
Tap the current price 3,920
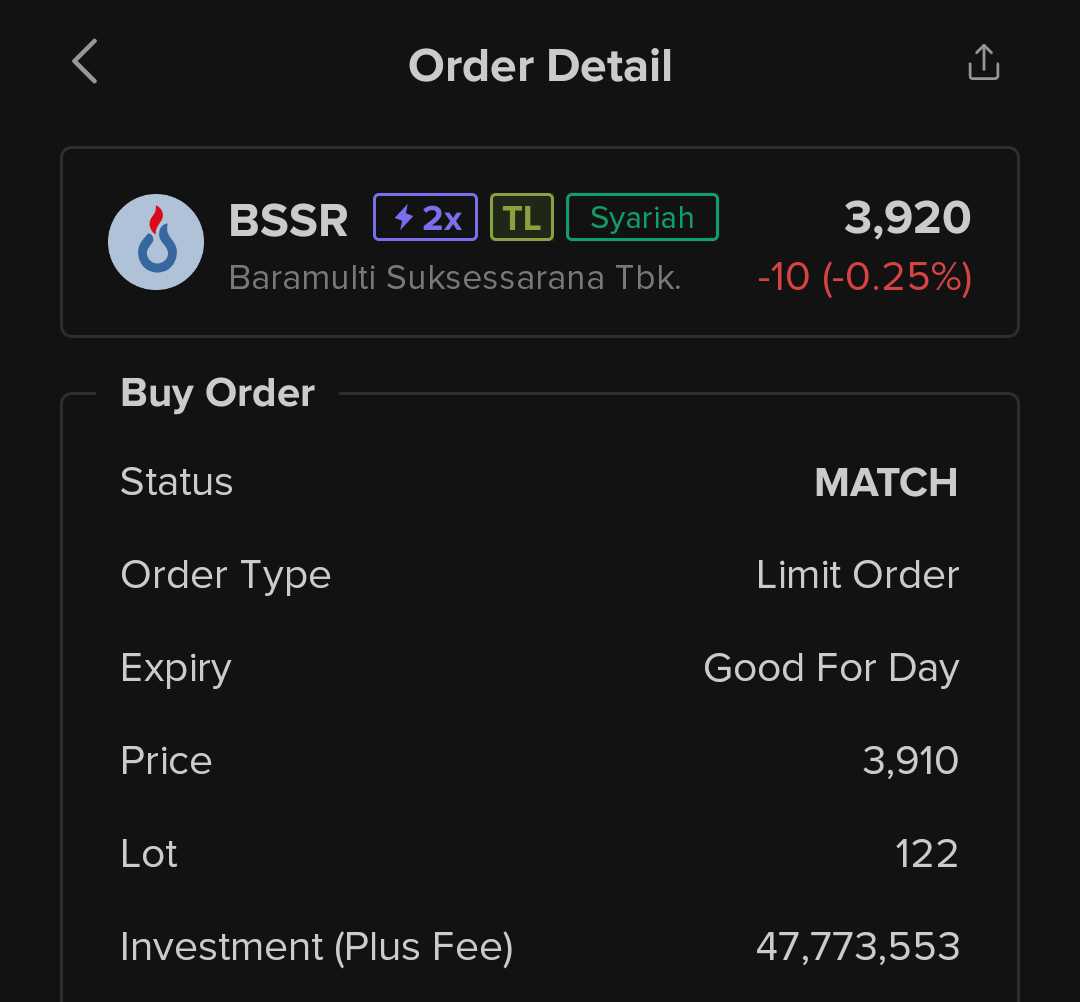click(907, 218)
